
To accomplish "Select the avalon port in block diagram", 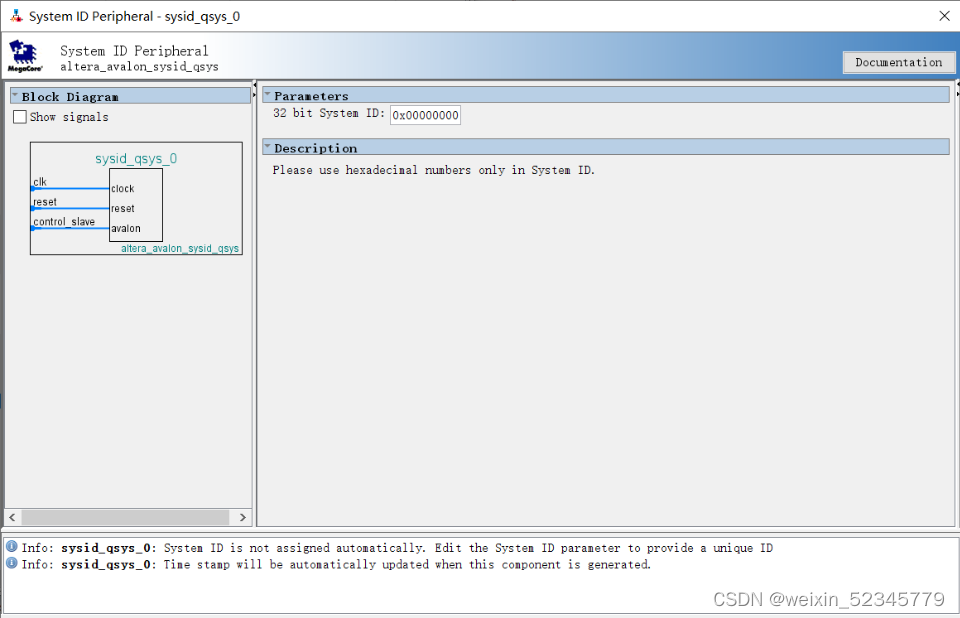I will (126, 228).
